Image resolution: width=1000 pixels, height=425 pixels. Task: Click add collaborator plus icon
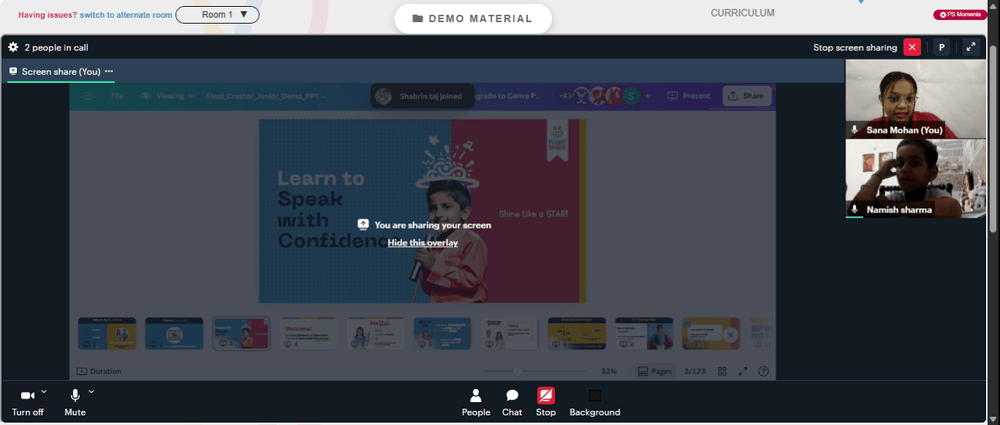(647, 96)
